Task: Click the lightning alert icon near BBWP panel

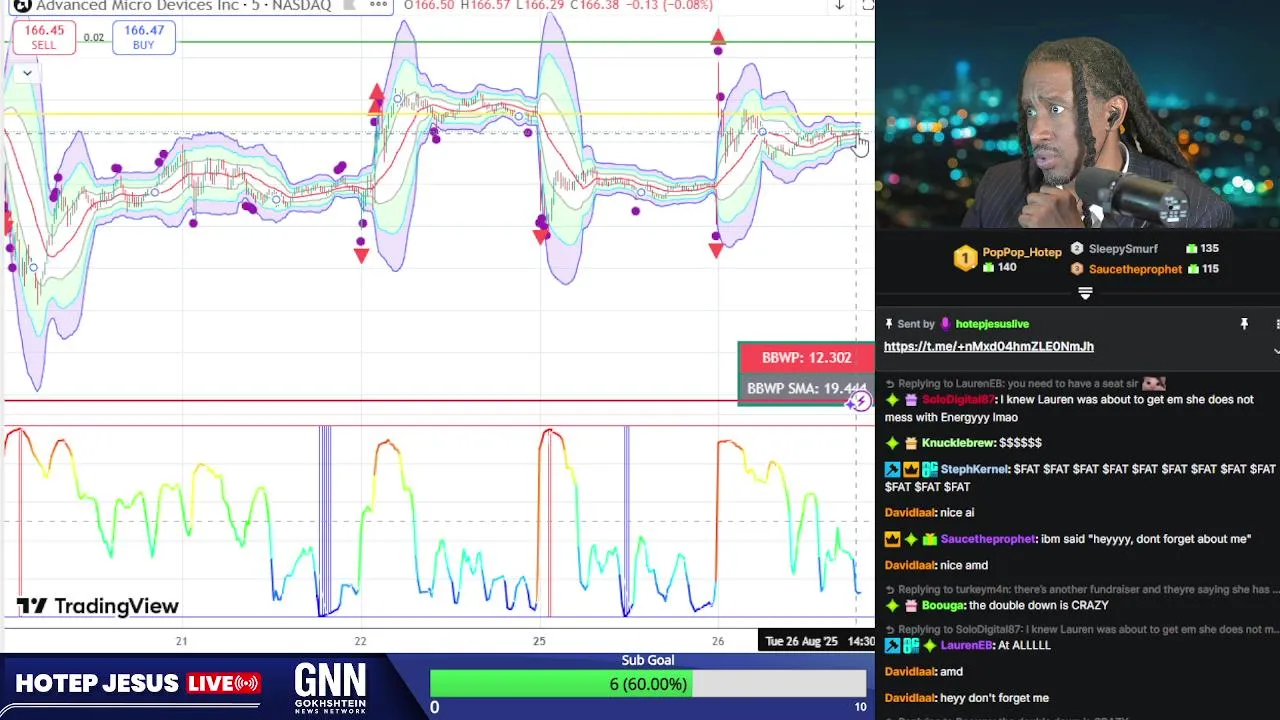Action: pyautogui.click(x=859, y=402)
